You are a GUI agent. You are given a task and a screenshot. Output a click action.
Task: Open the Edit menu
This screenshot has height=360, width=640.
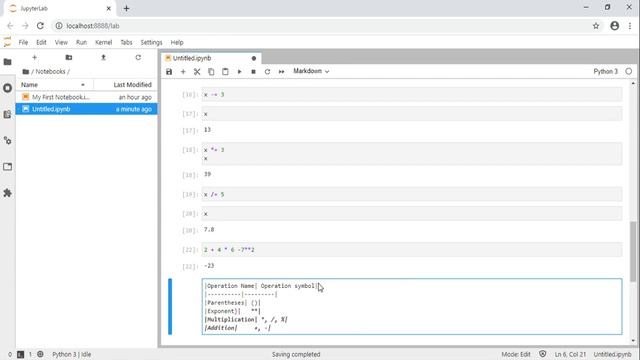pyautogui.click(x=41, y=42)
